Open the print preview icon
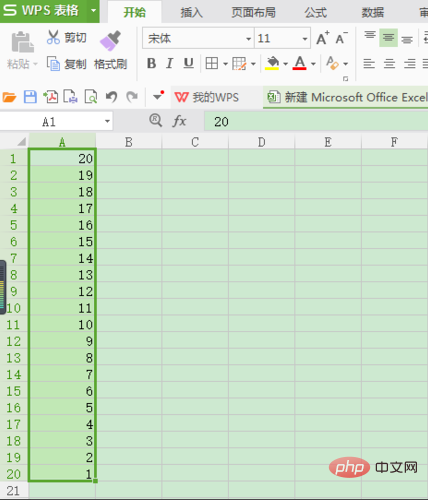Viewport: 428px width, 500px height. pyautogui.click(x=91, y=97)
